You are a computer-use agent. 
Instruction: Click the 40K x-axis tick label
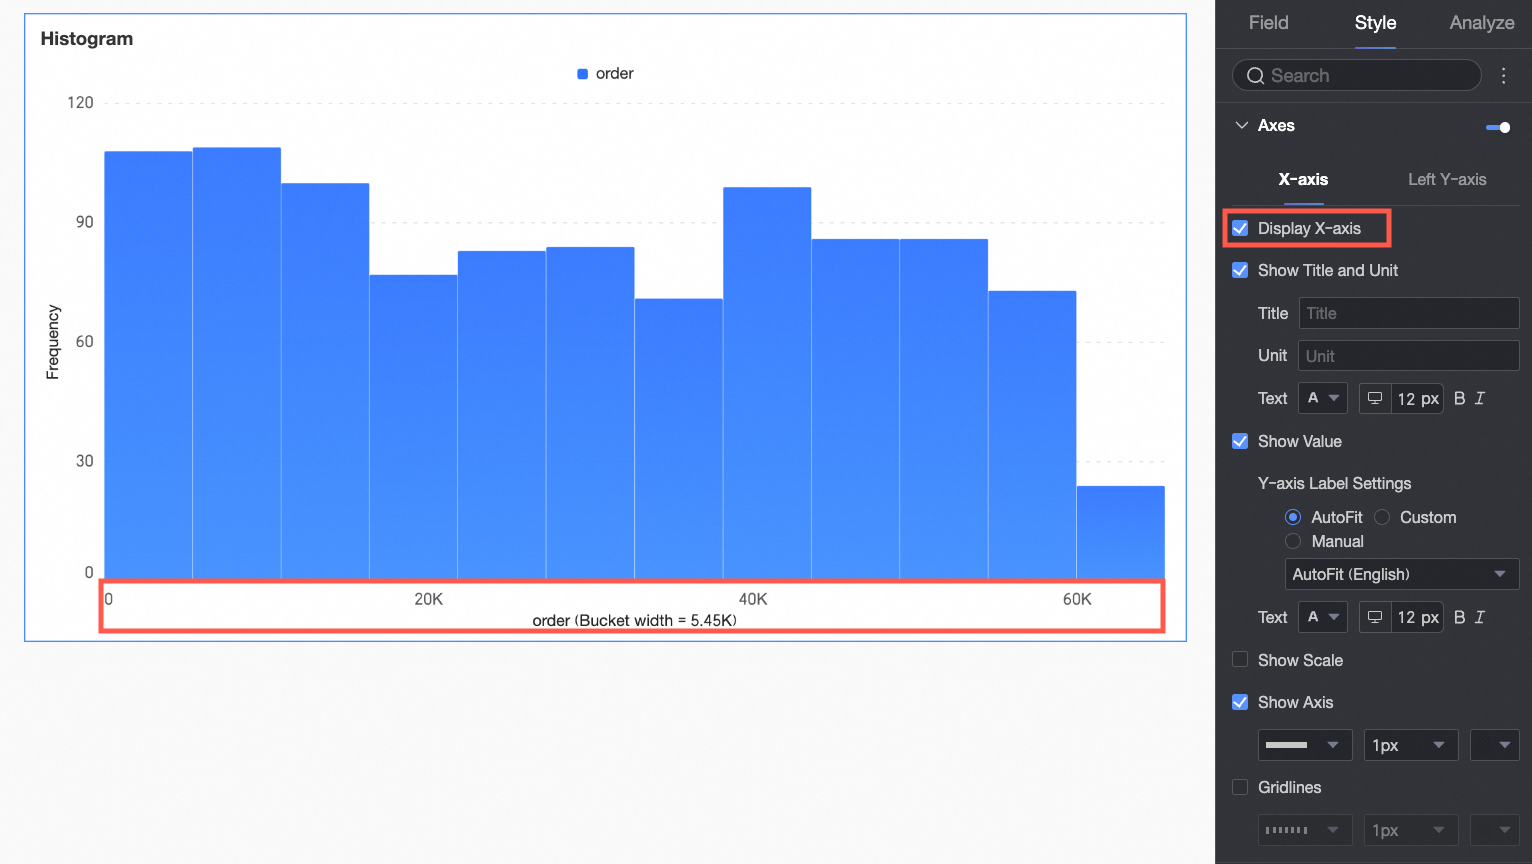coord(752,599)
